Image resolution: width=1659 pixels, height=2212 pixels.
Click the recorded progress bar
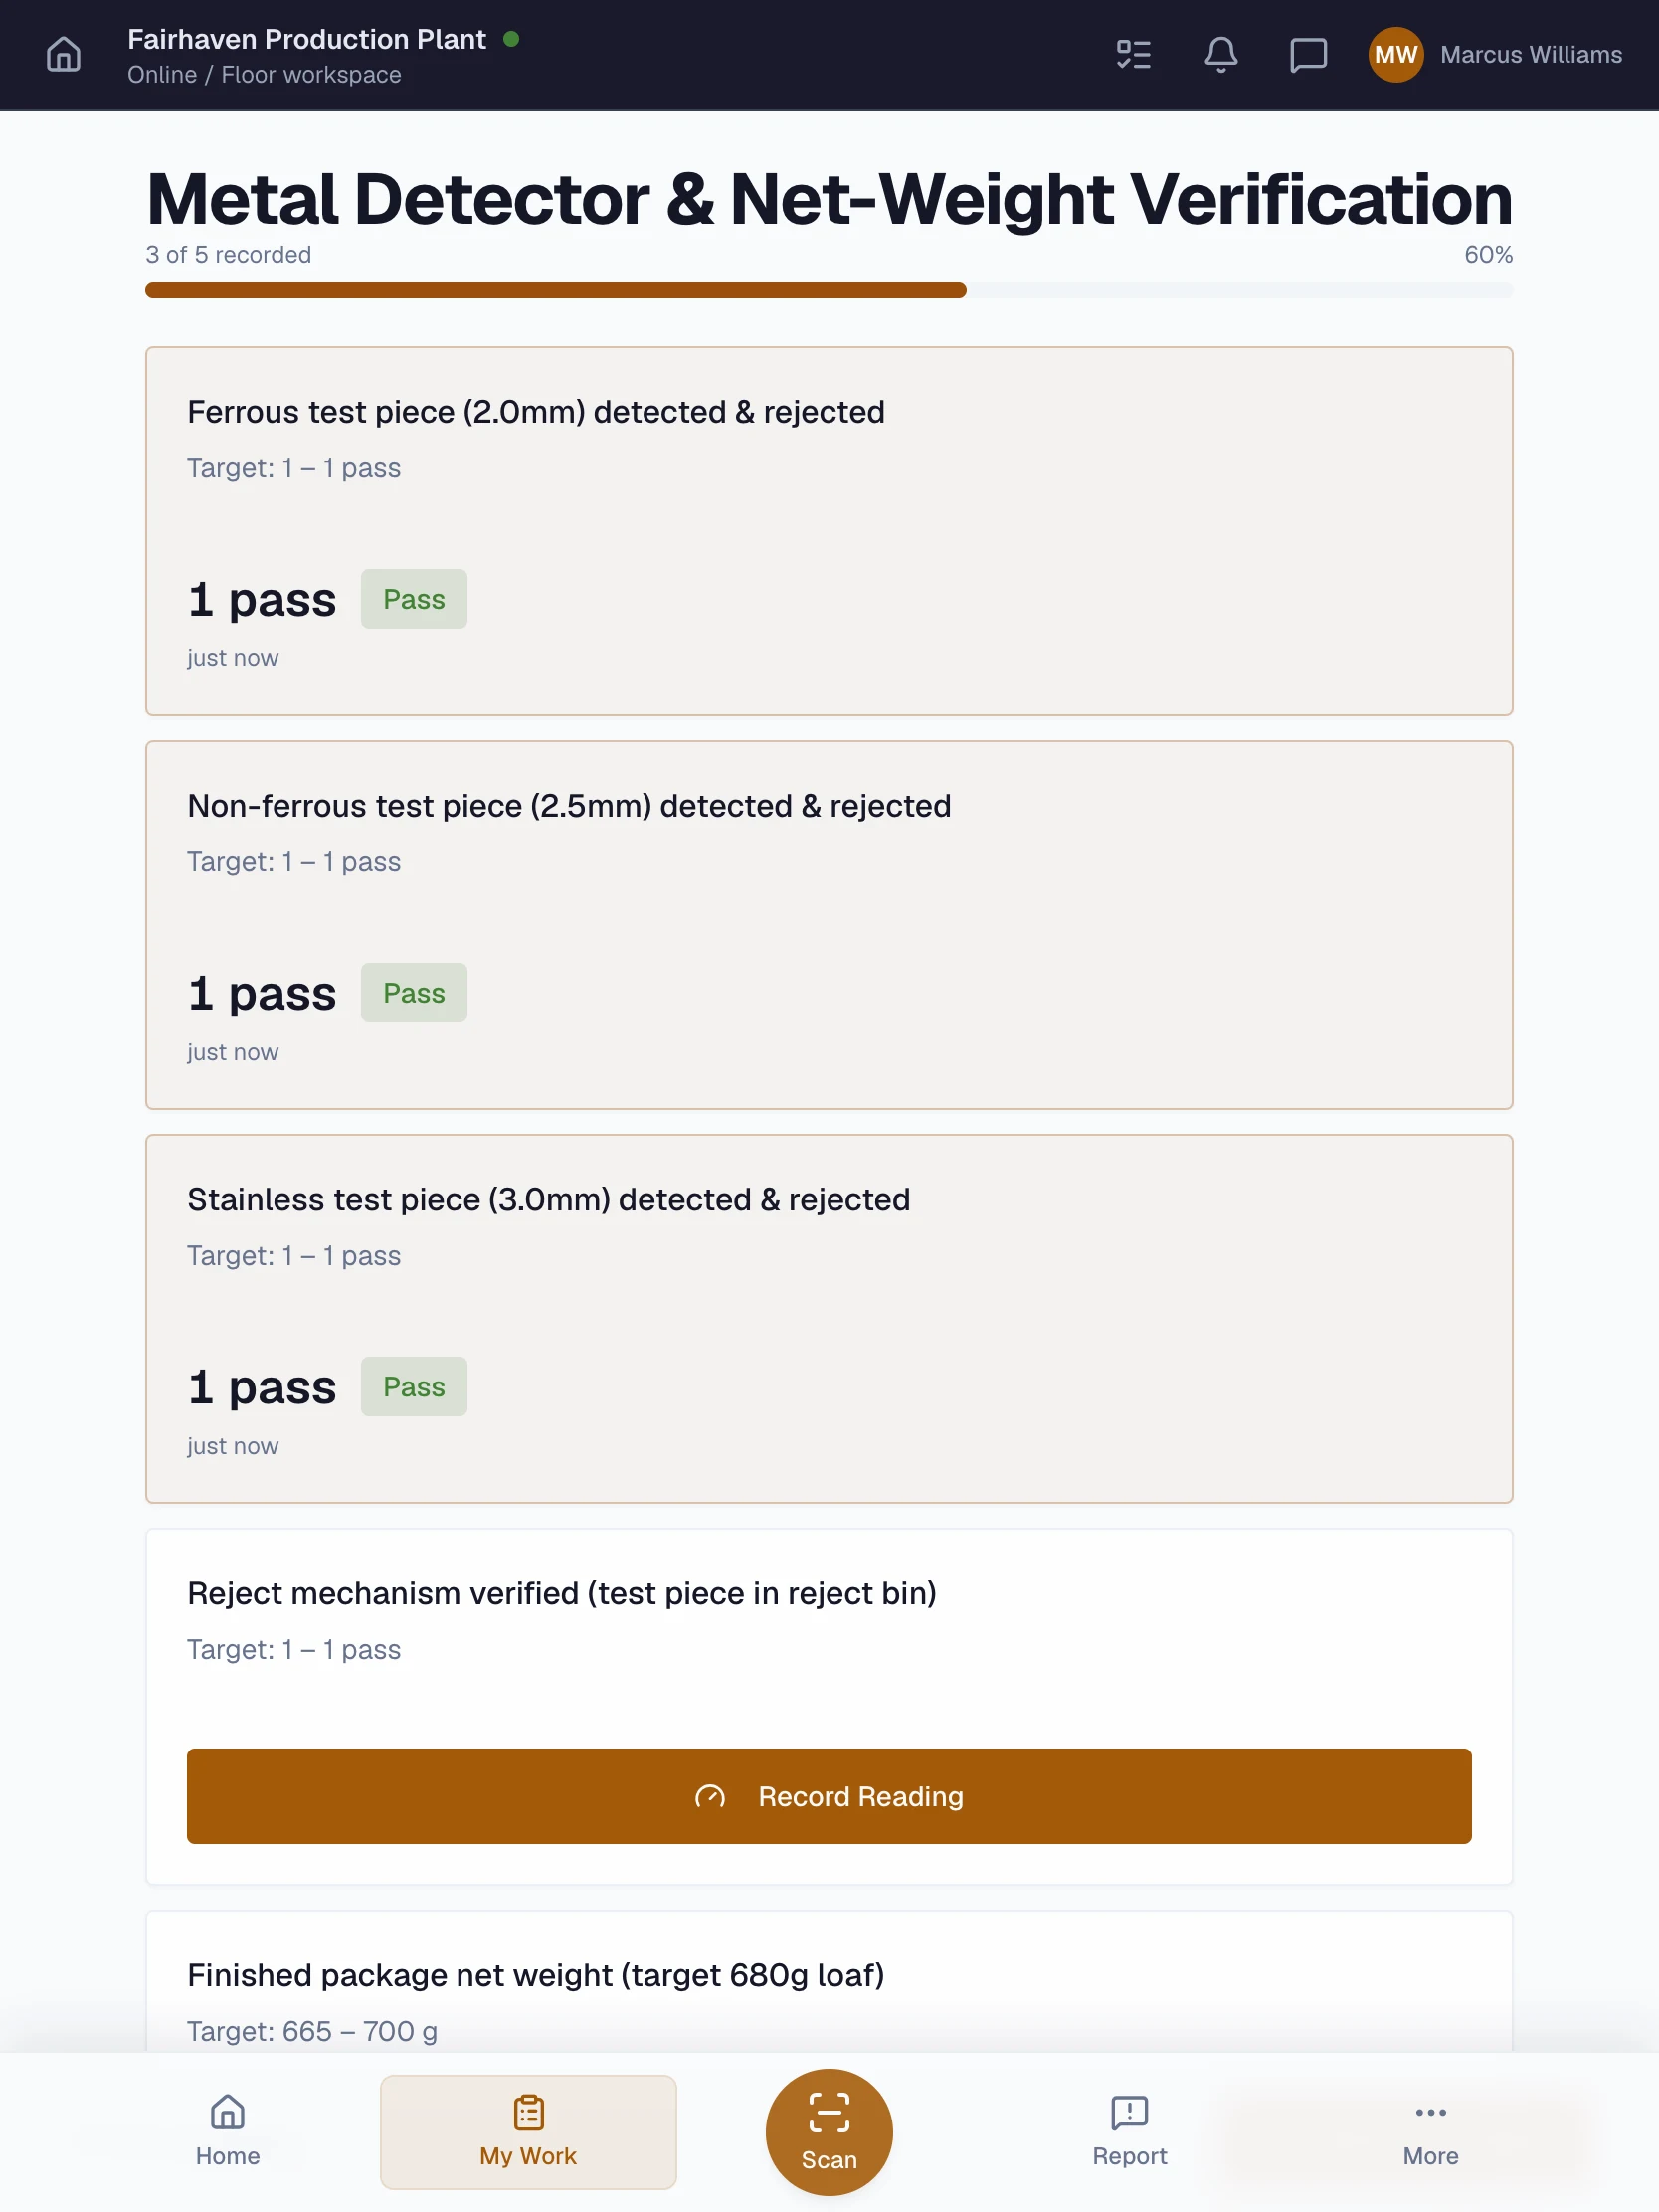(x=829, y=290)
